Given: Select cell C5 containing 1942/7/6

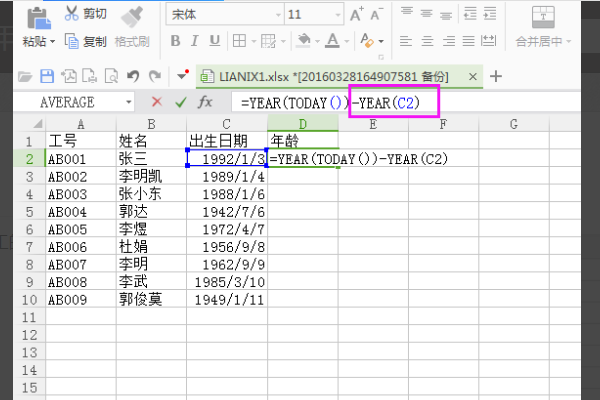Looking at the screenshot, I should pos(227,212).
